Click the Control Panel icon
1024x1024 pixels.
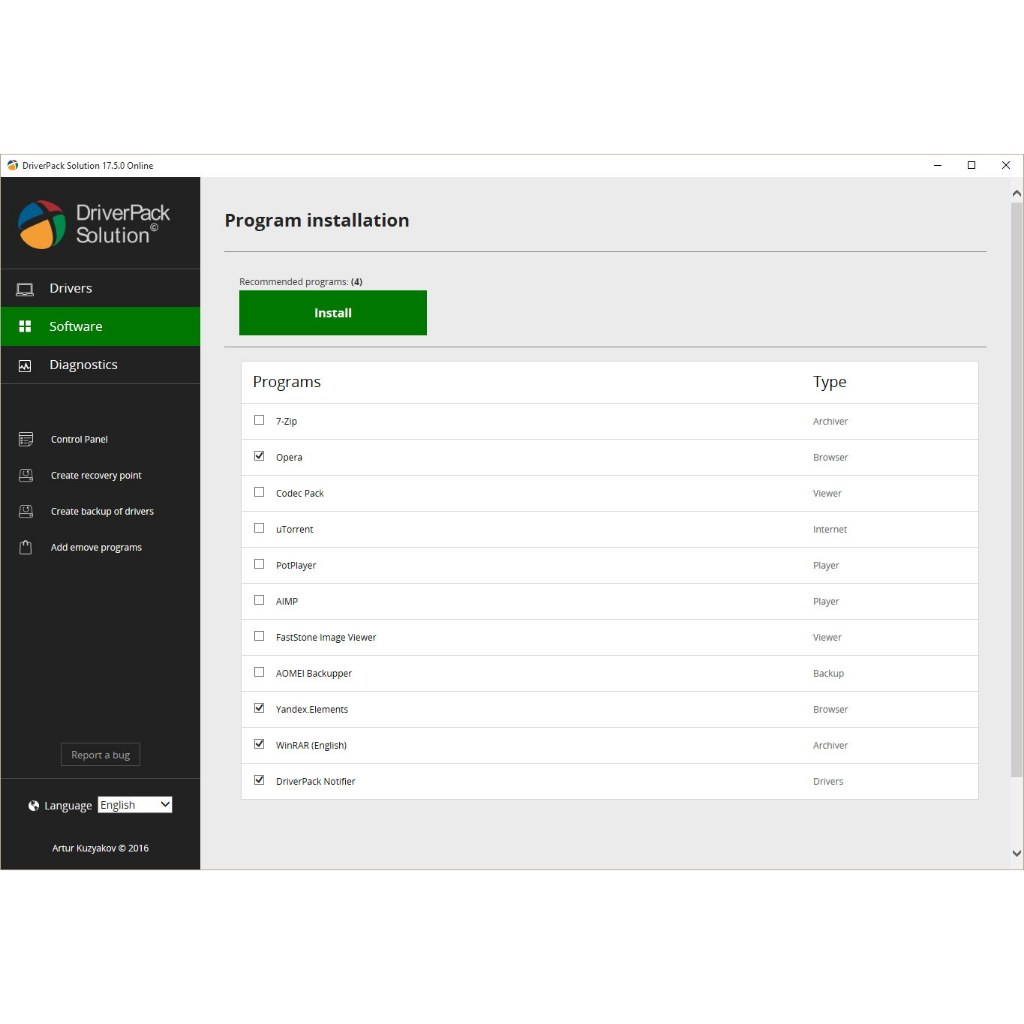(x=26, y=440)
